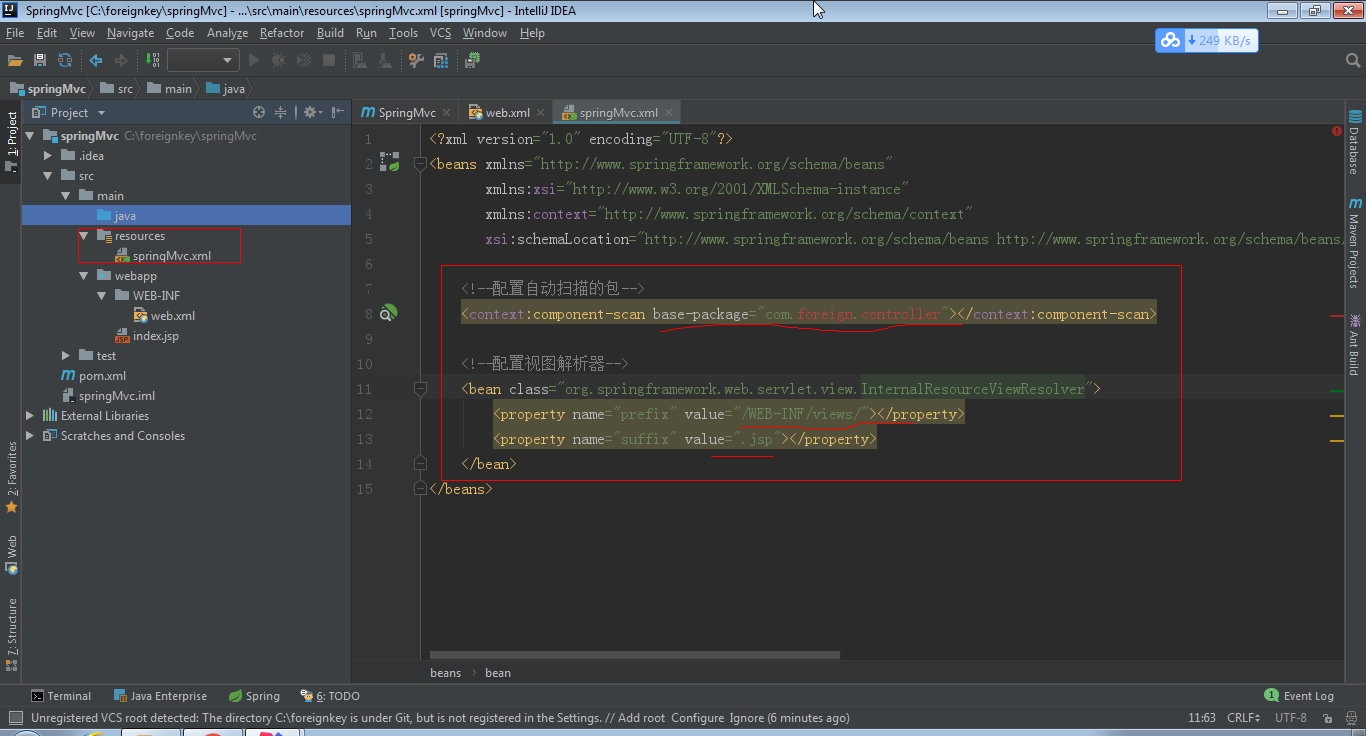Click the Open file toolbar icon
This screenshot has width=1366, height=736.
(x=15, y=60)
